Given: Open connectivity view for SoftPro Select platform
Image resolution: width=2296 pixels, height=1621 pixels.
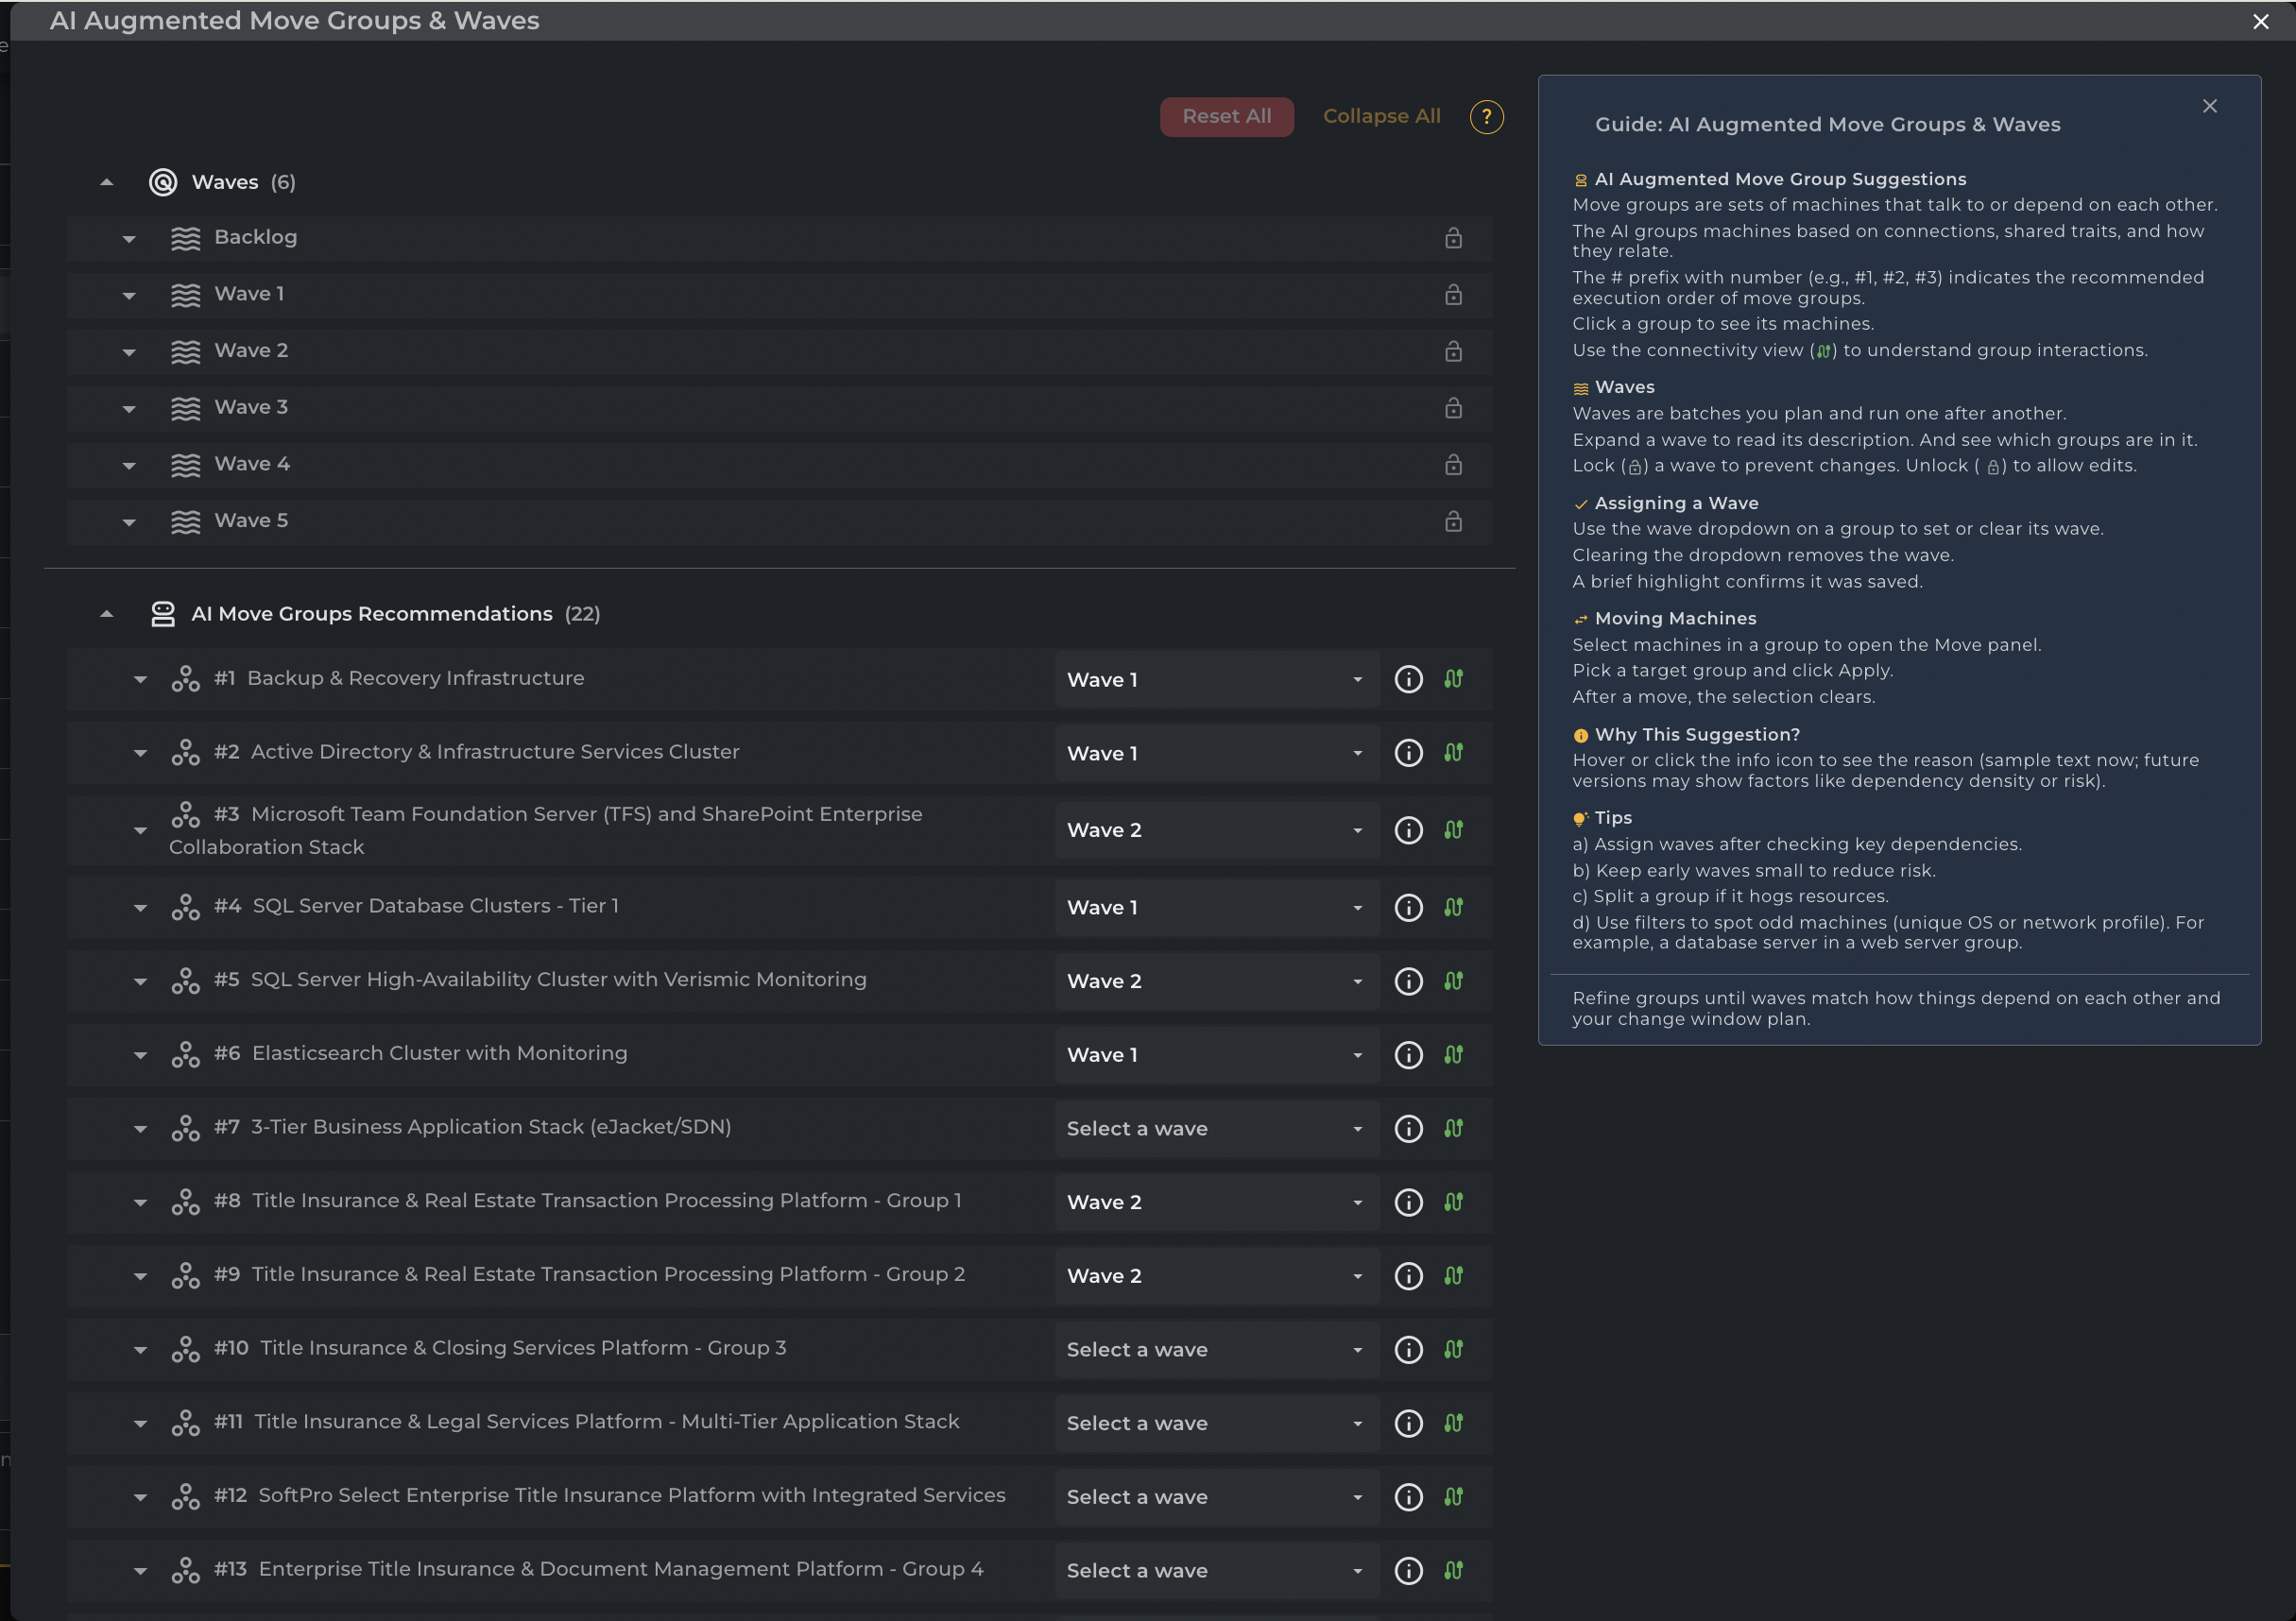Looking at the screenshot, I should point(1453,1496).
